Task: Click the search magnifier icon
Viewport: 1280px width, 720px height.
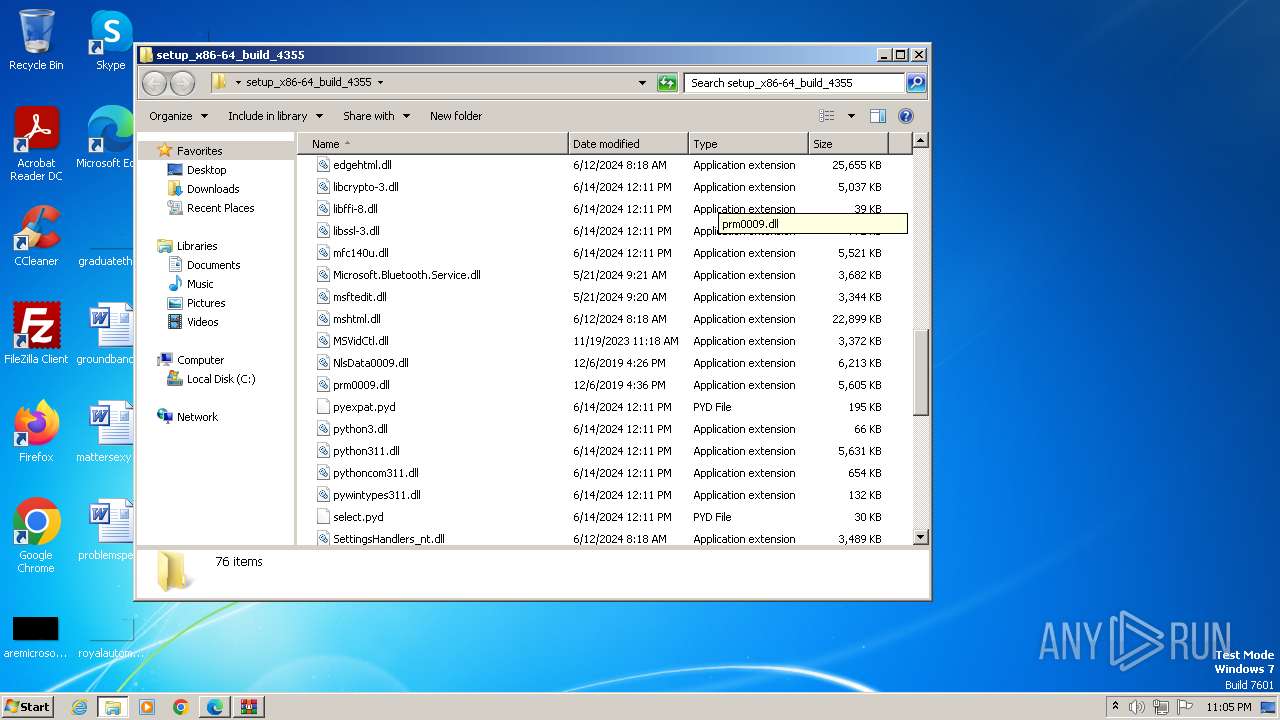Action: coord(916,83)
